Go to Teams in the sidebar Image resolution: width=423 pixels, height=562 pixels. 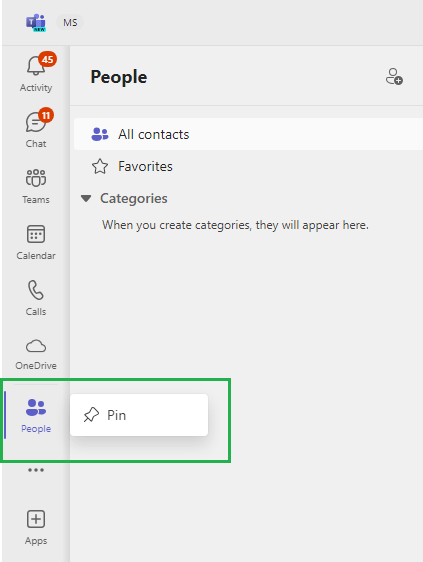point(36,185)
